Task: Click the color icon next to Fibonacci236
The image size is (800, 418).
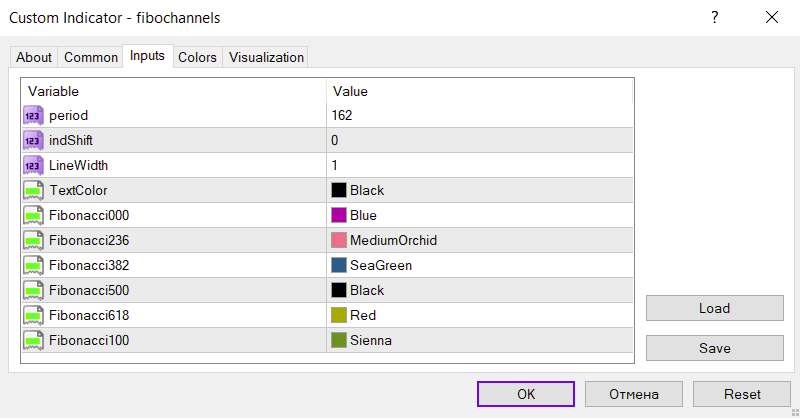Action: 32,240
